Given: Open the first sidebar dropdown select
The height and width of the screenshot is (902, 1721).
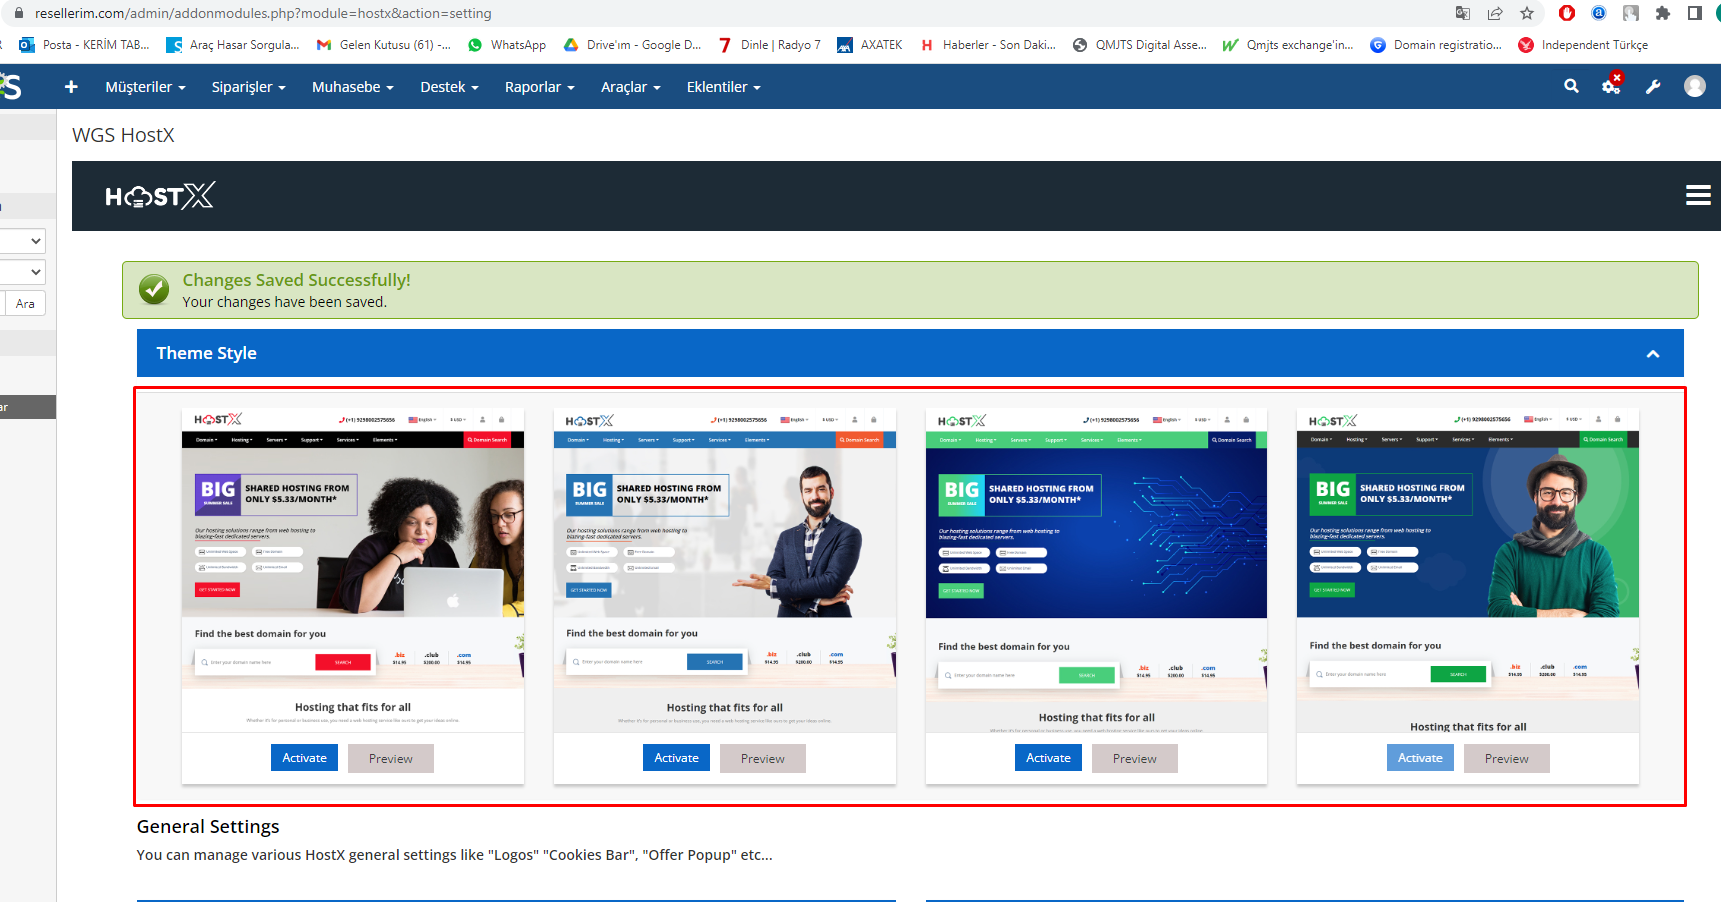Looking at the screenshot, I should 22,241.
